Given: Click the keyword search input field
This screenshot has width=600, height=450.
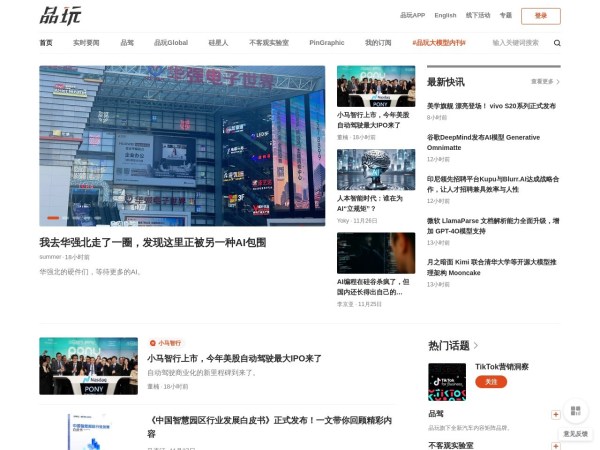Looking at the screenshot, I should (x=515, y=43).
